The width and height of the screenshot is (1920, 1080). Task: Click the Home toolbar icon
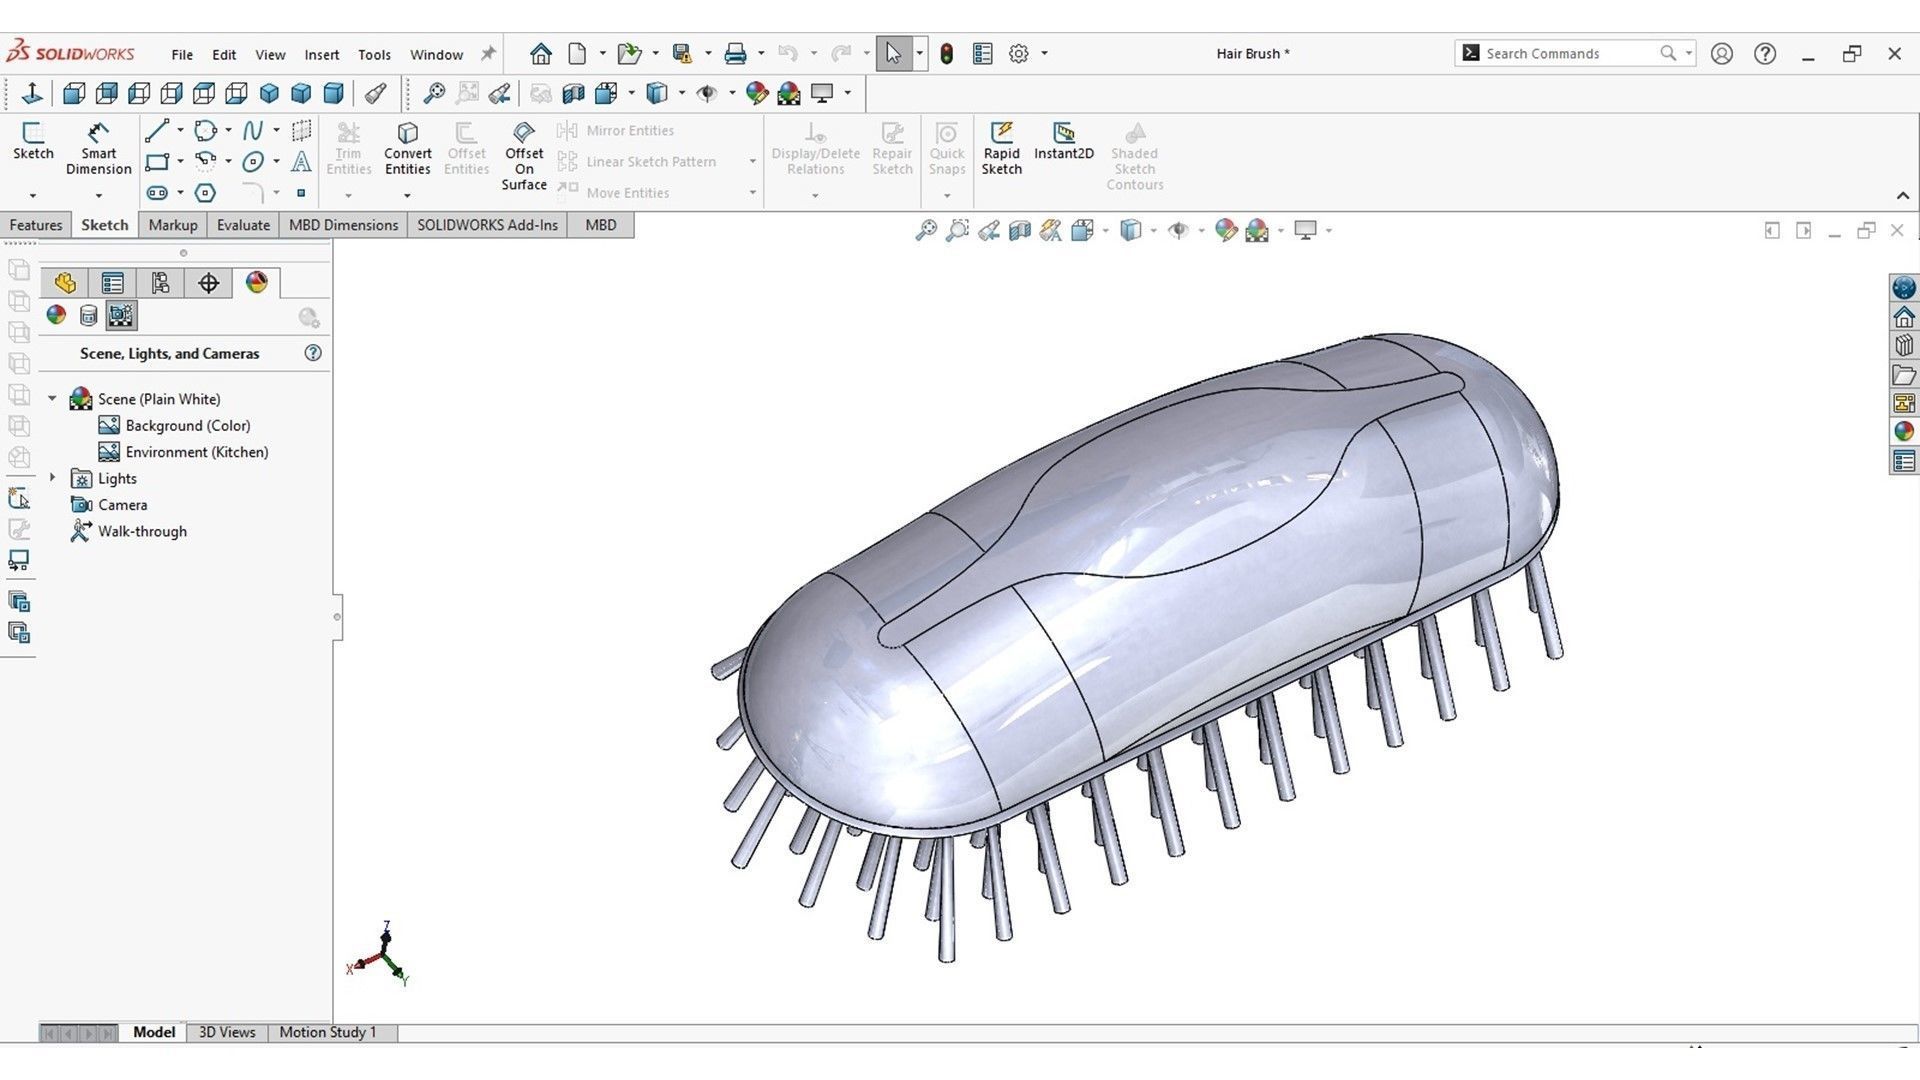(x=541, y=54)
